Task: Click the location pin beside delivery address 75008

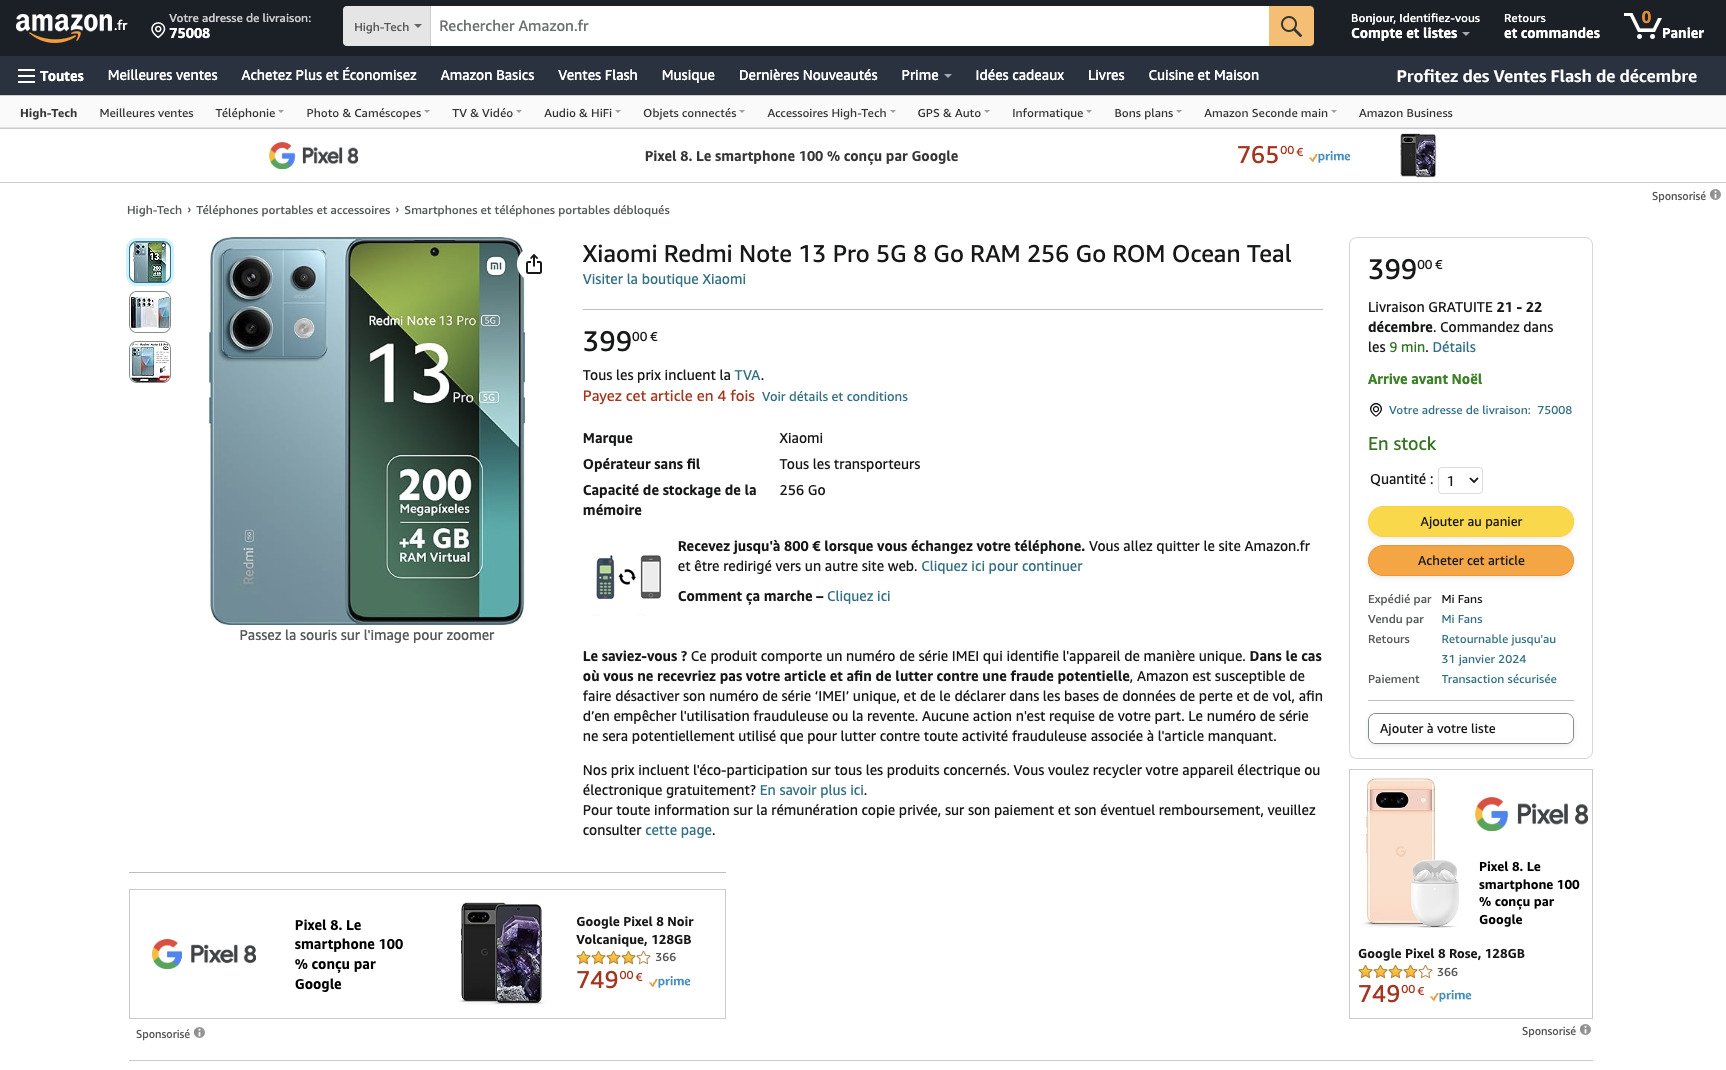Action: 1376,410
